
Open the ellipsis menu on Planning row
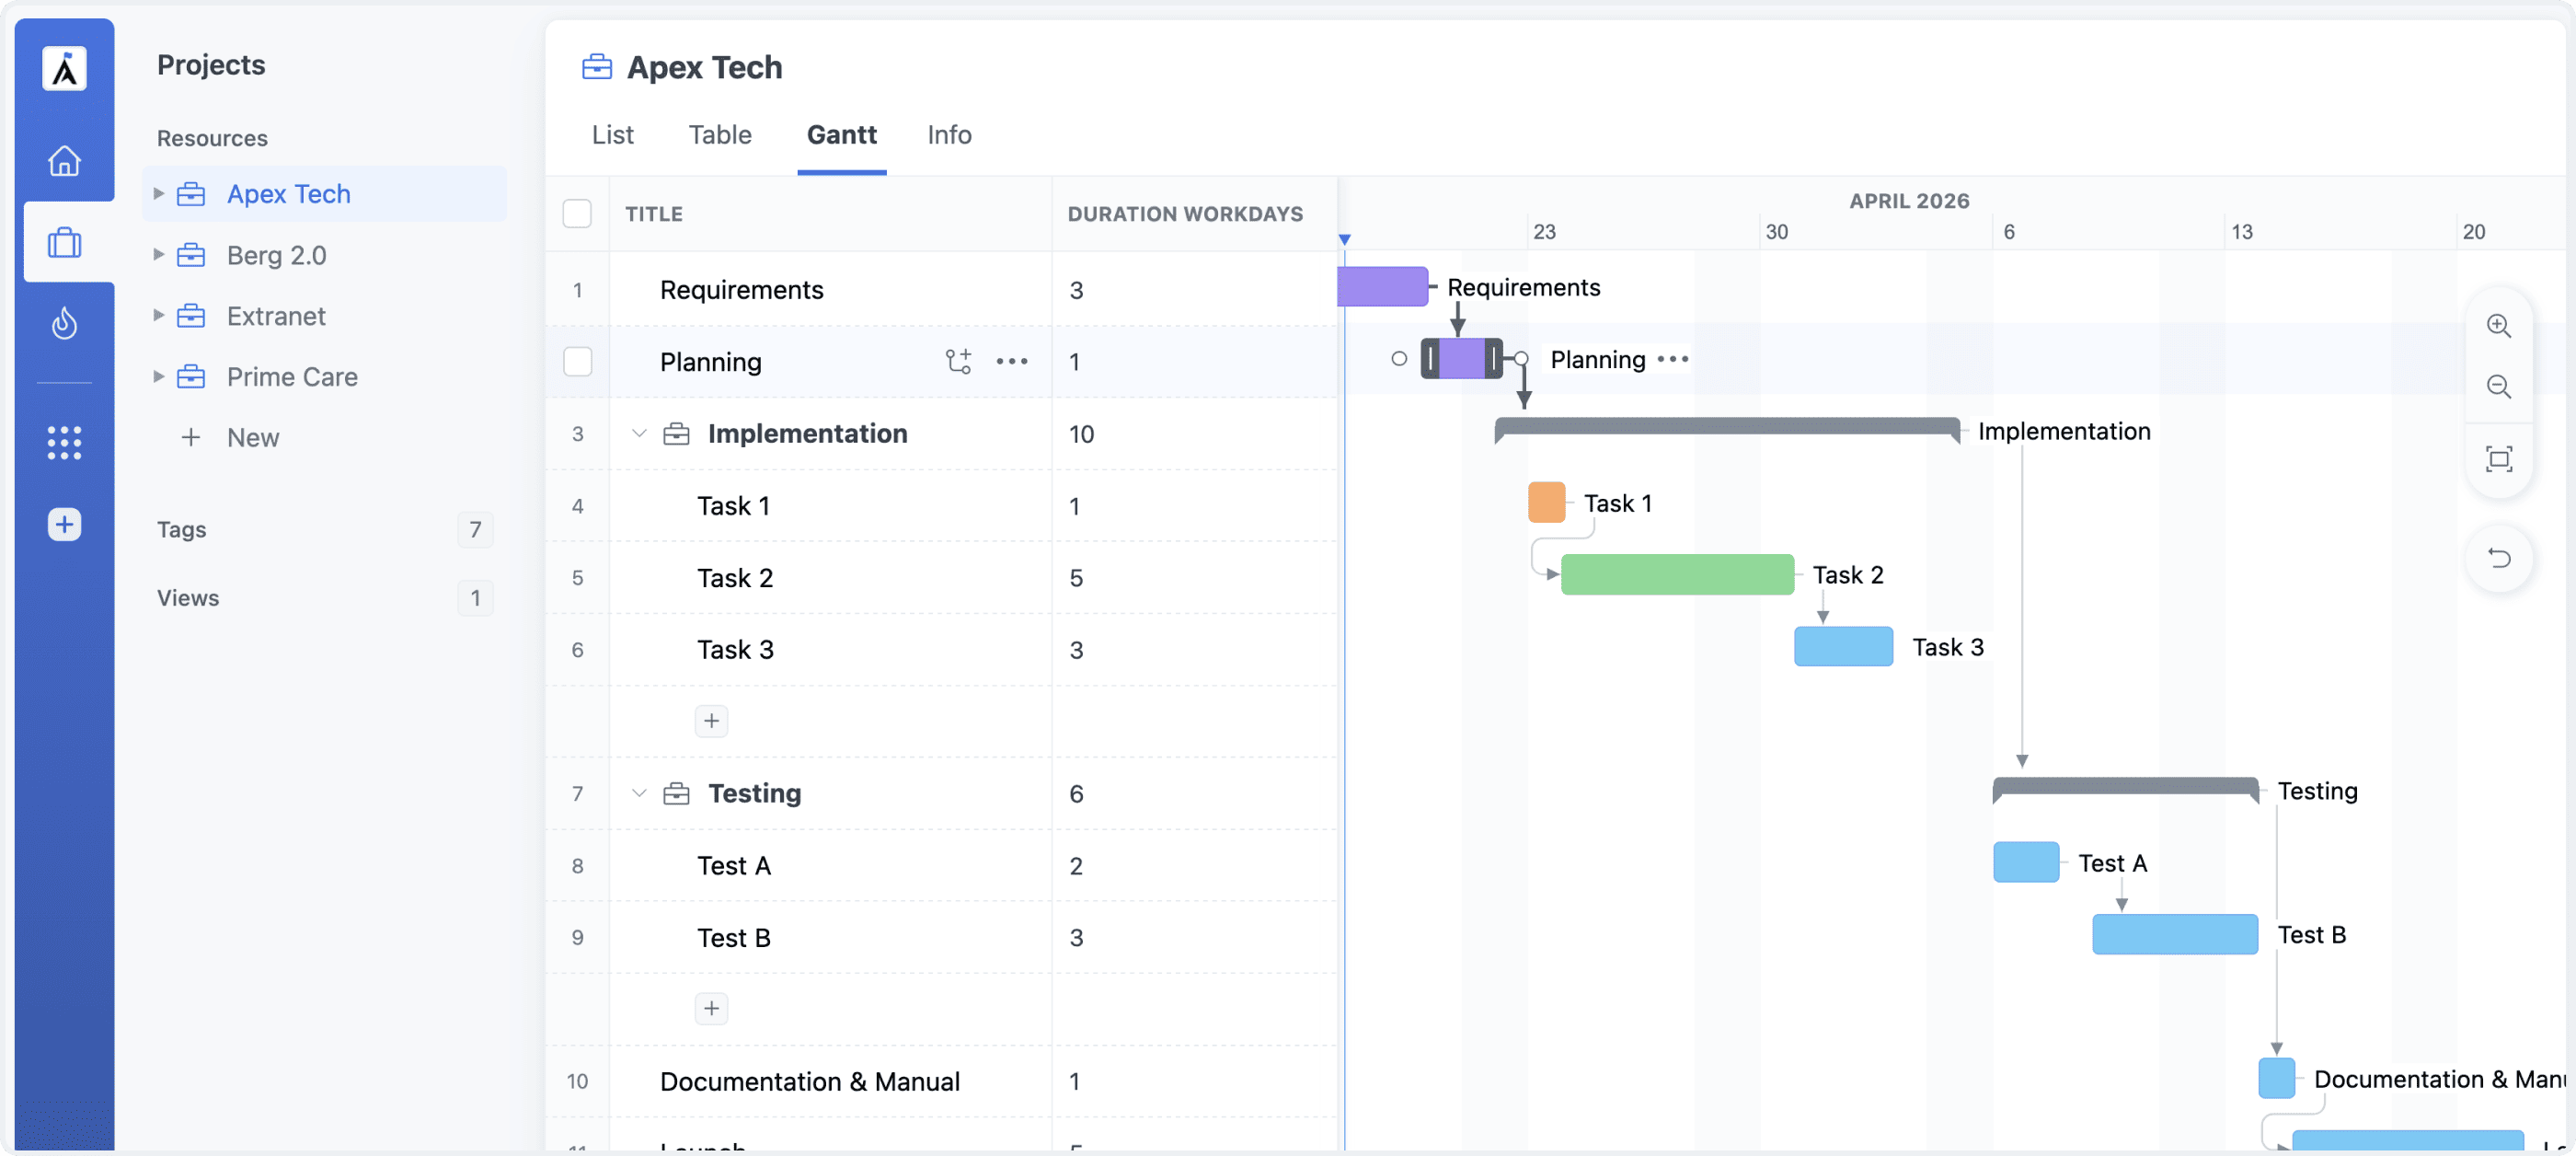click(x=1013, y=362)
